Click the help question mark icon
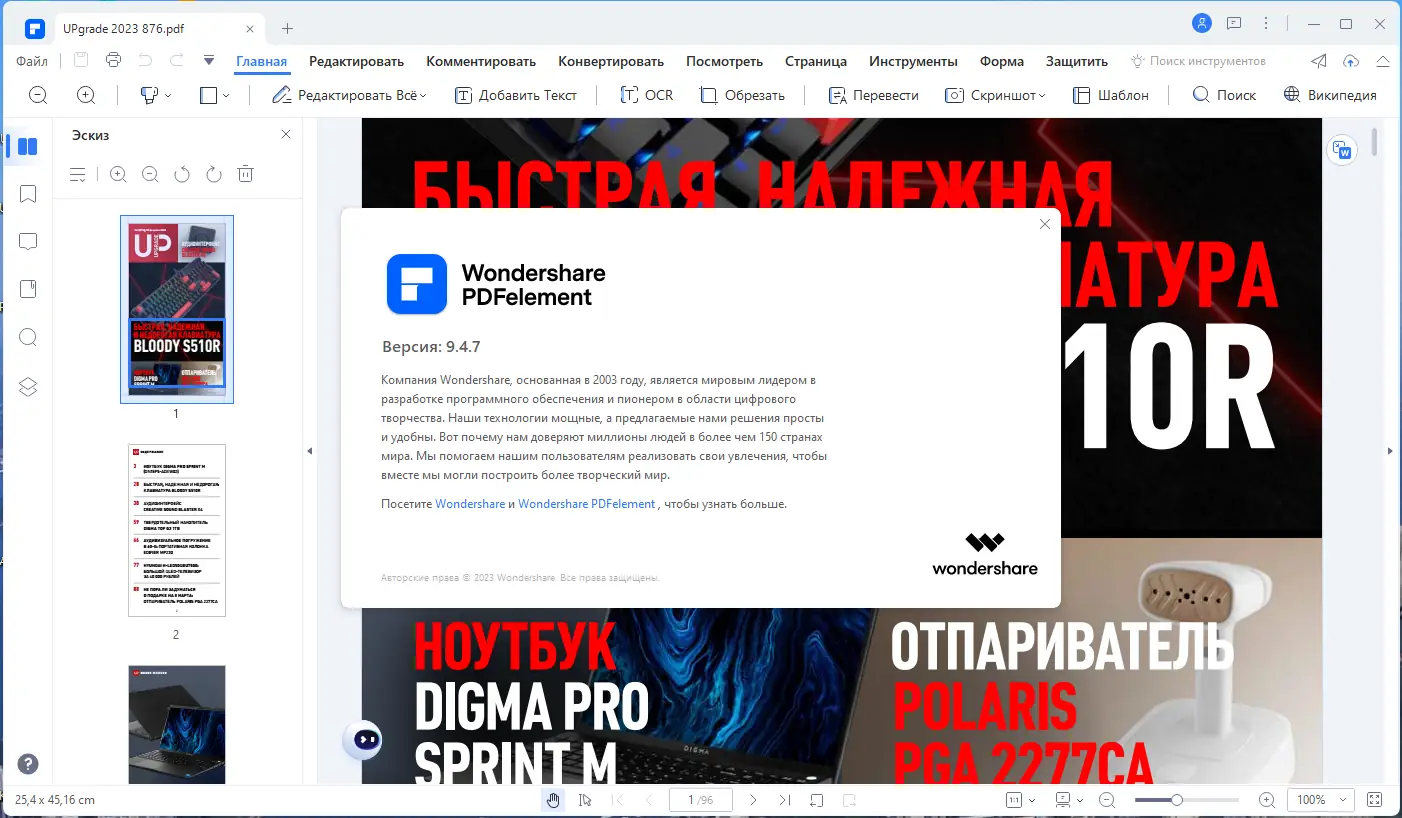The width and height of the screenshot is (1402, 818). pos(28,764)
